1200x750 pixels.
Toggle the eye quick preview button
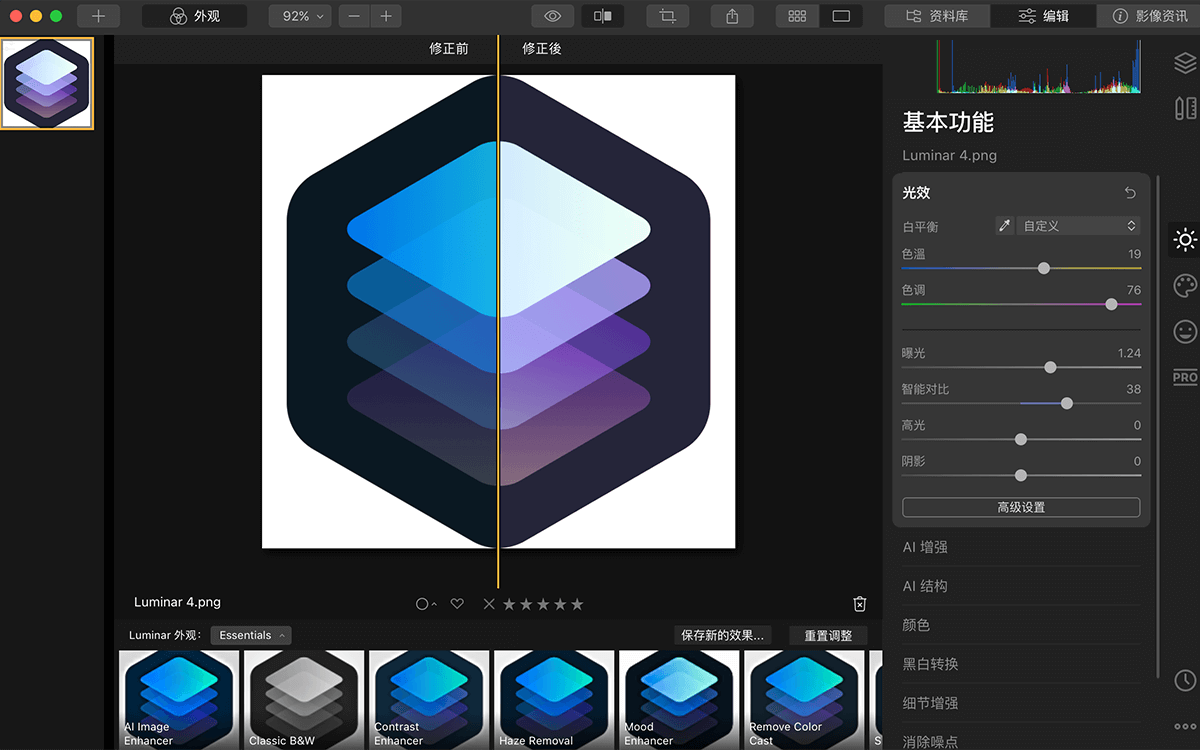[553, 16]
